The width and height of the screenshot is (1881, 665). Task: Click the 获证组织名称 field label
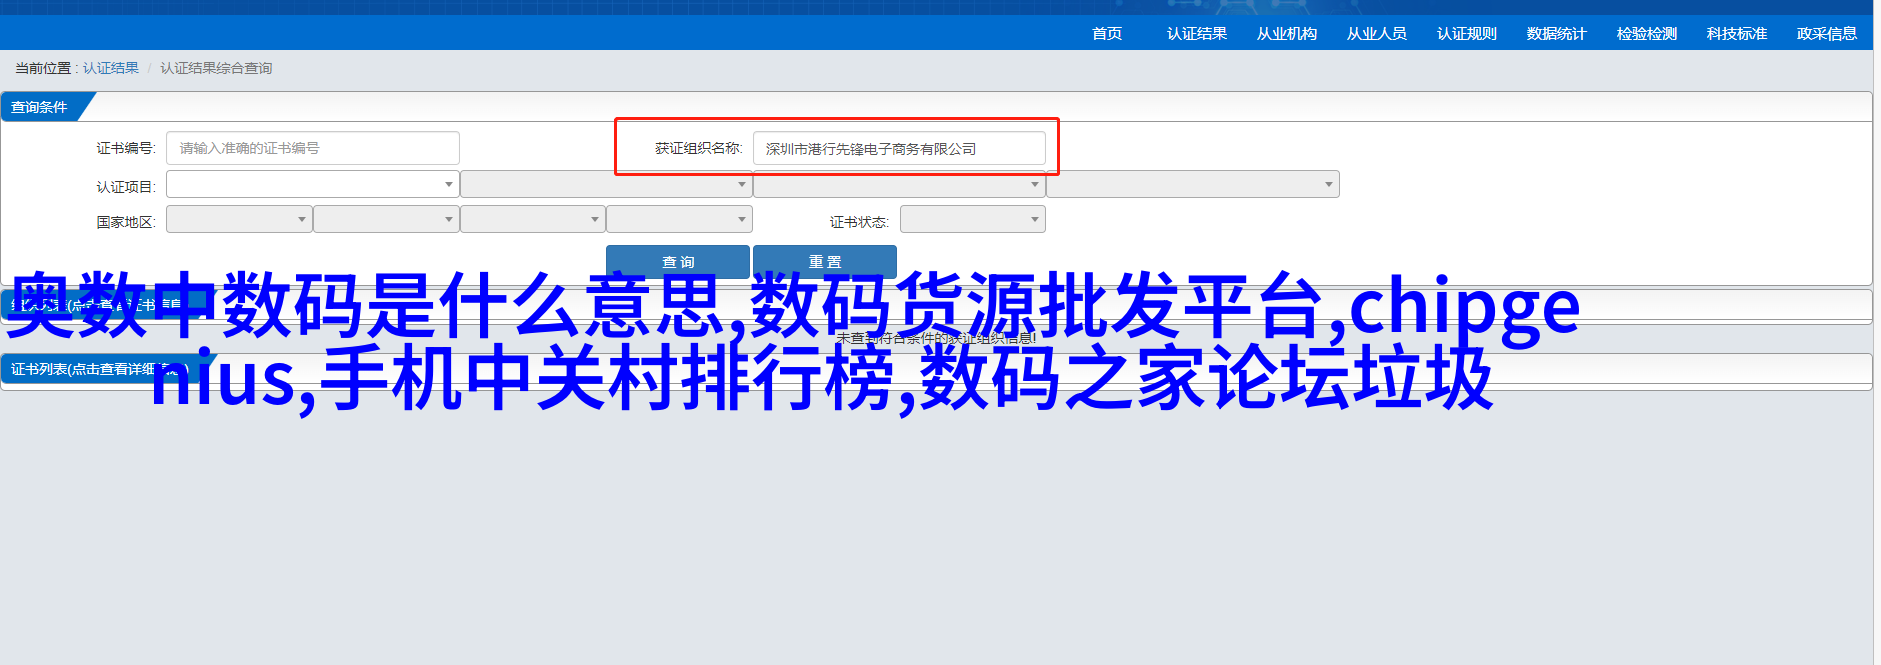tap(699, 148)
